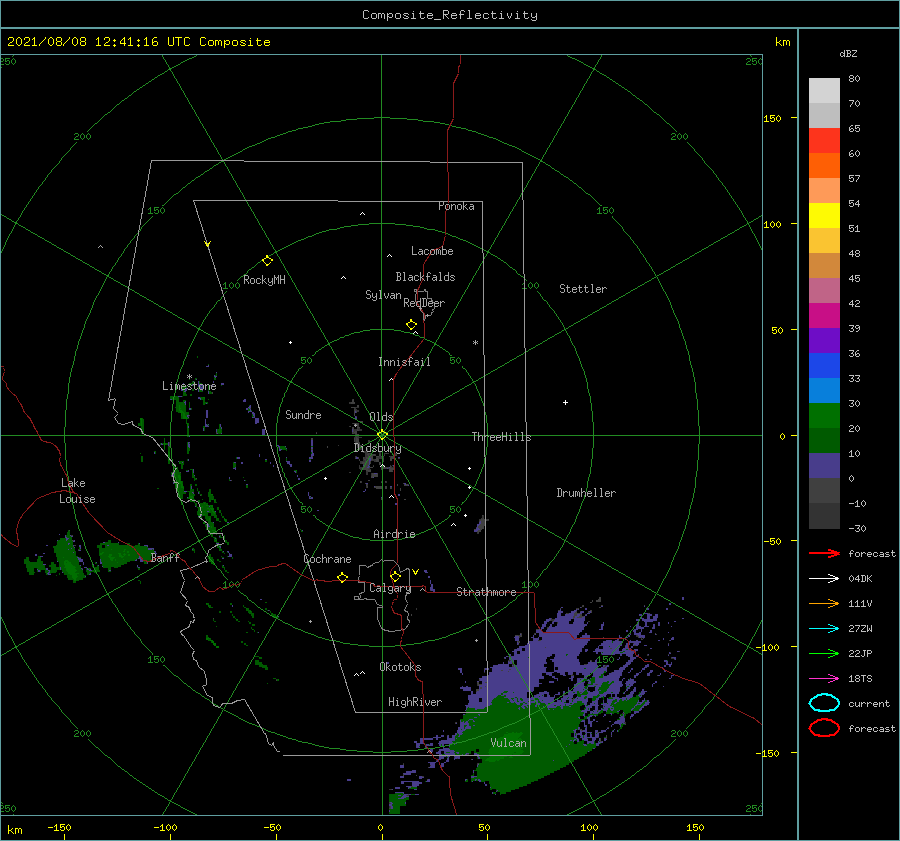This screenshot has width=900, height=841.
Task: Click the Limestone label
Action: 189,386
